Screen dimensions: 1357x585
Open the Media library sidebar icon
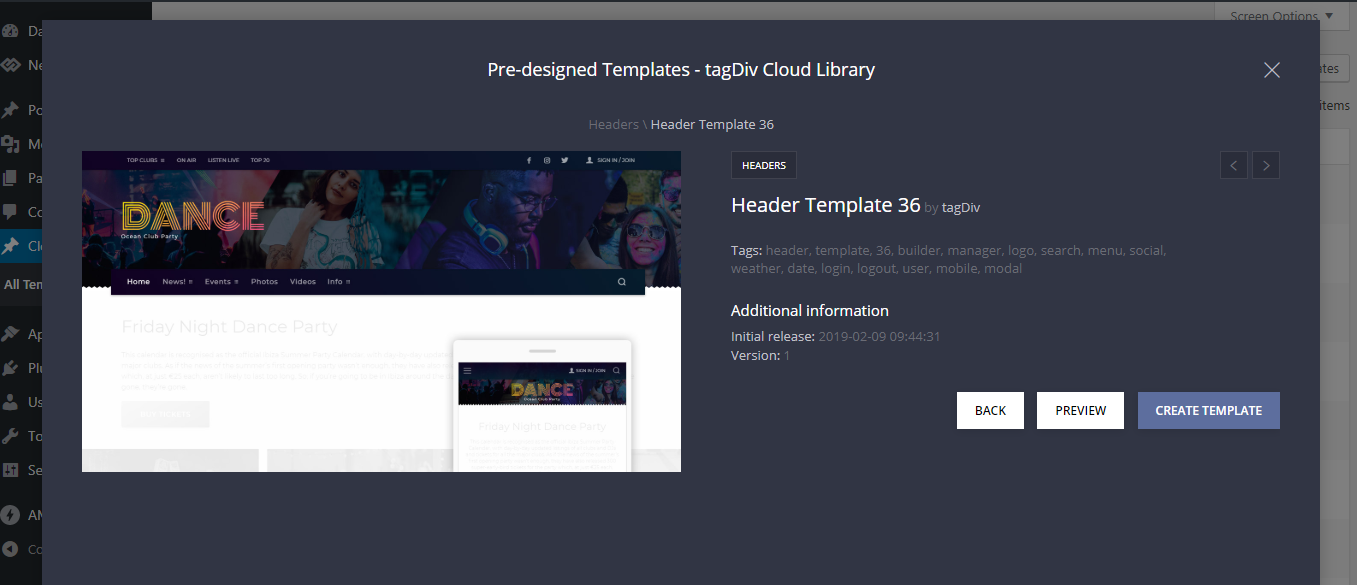(10, 144)
